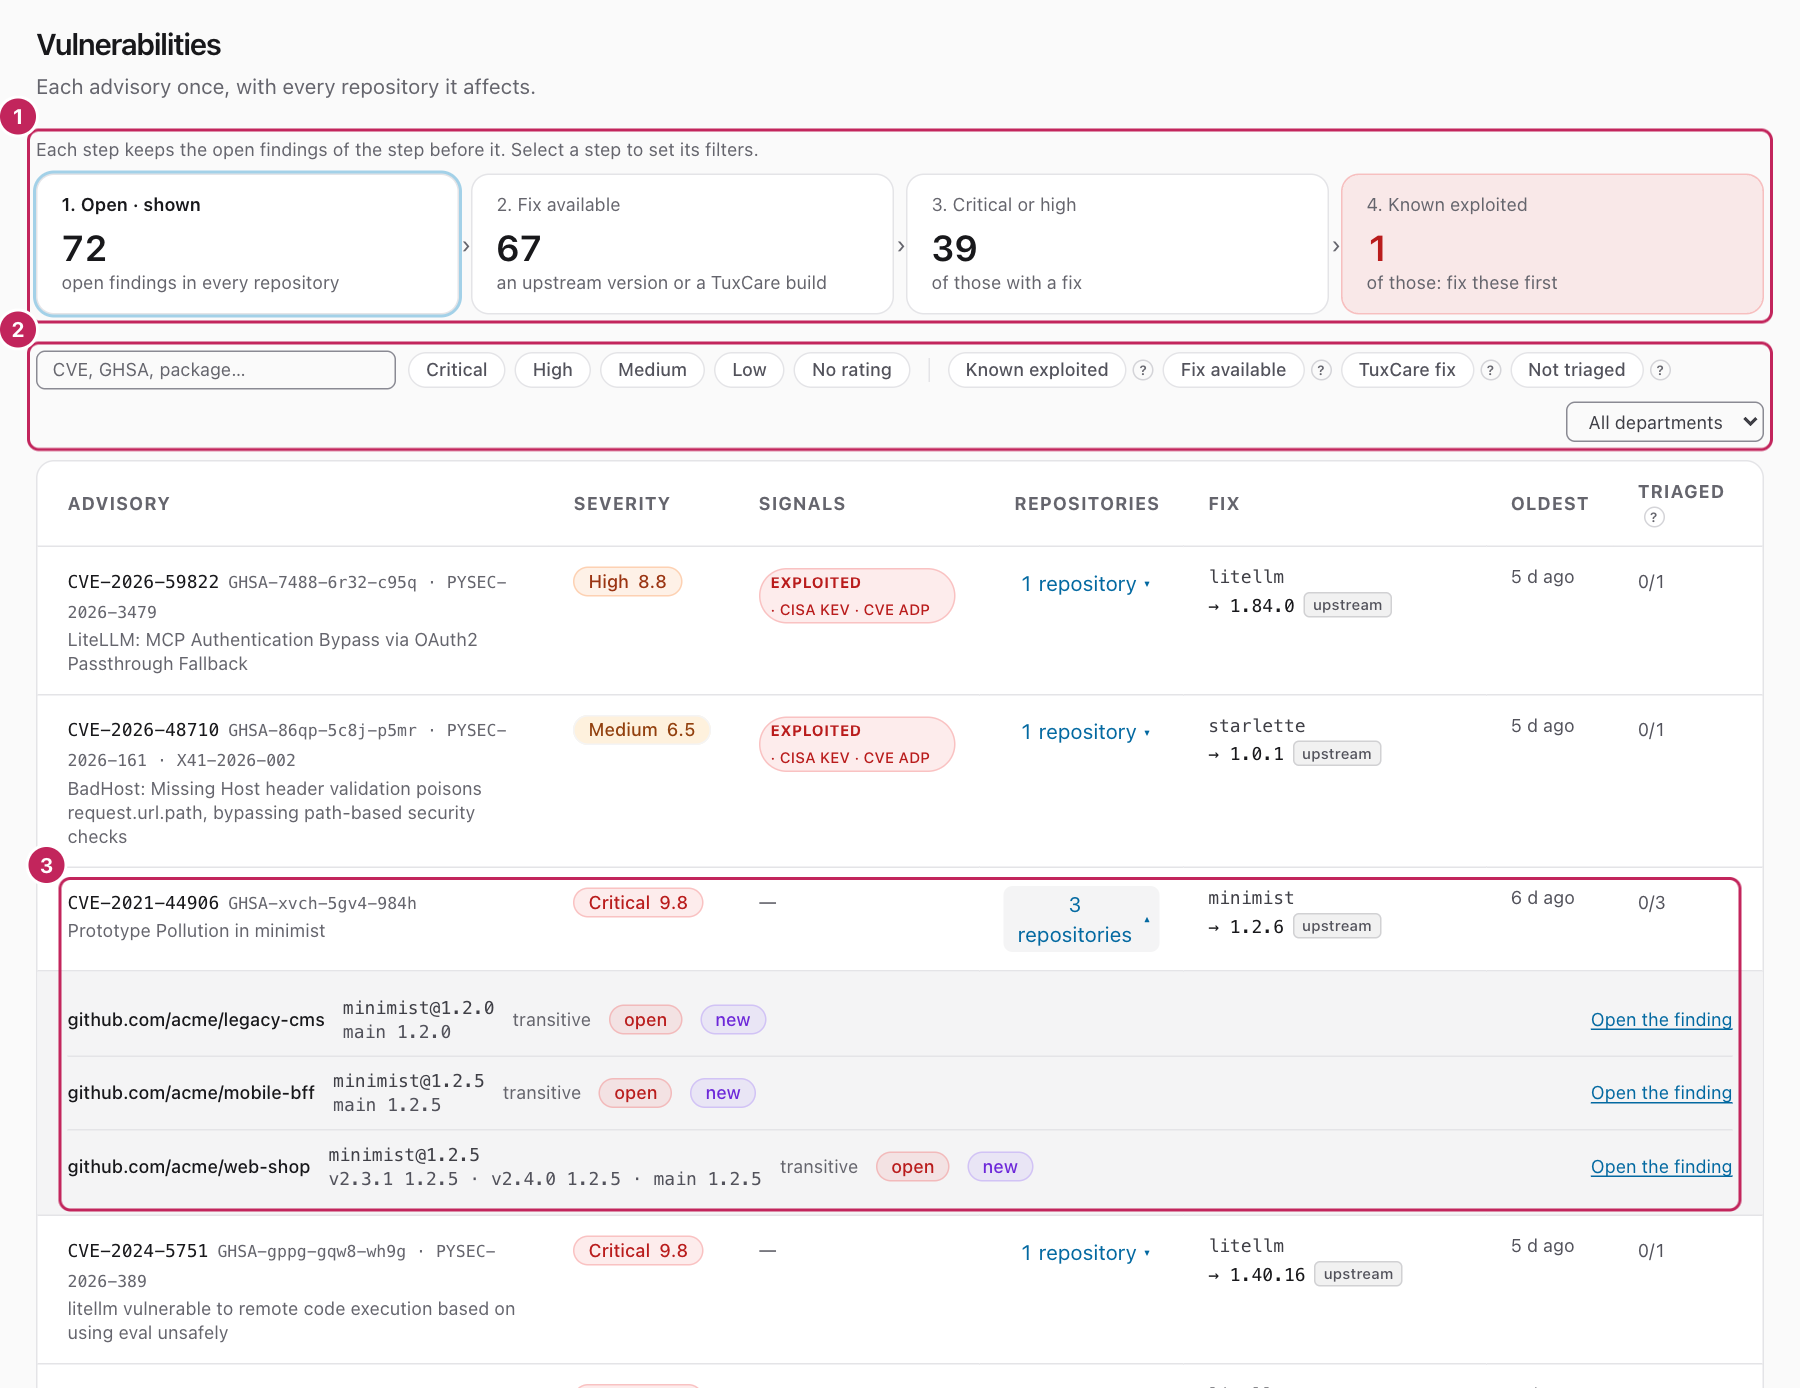1800x1388 pixels.
Task: Open the finding for github.com/acme/legacy-cms
Action: [1661, 1020]
